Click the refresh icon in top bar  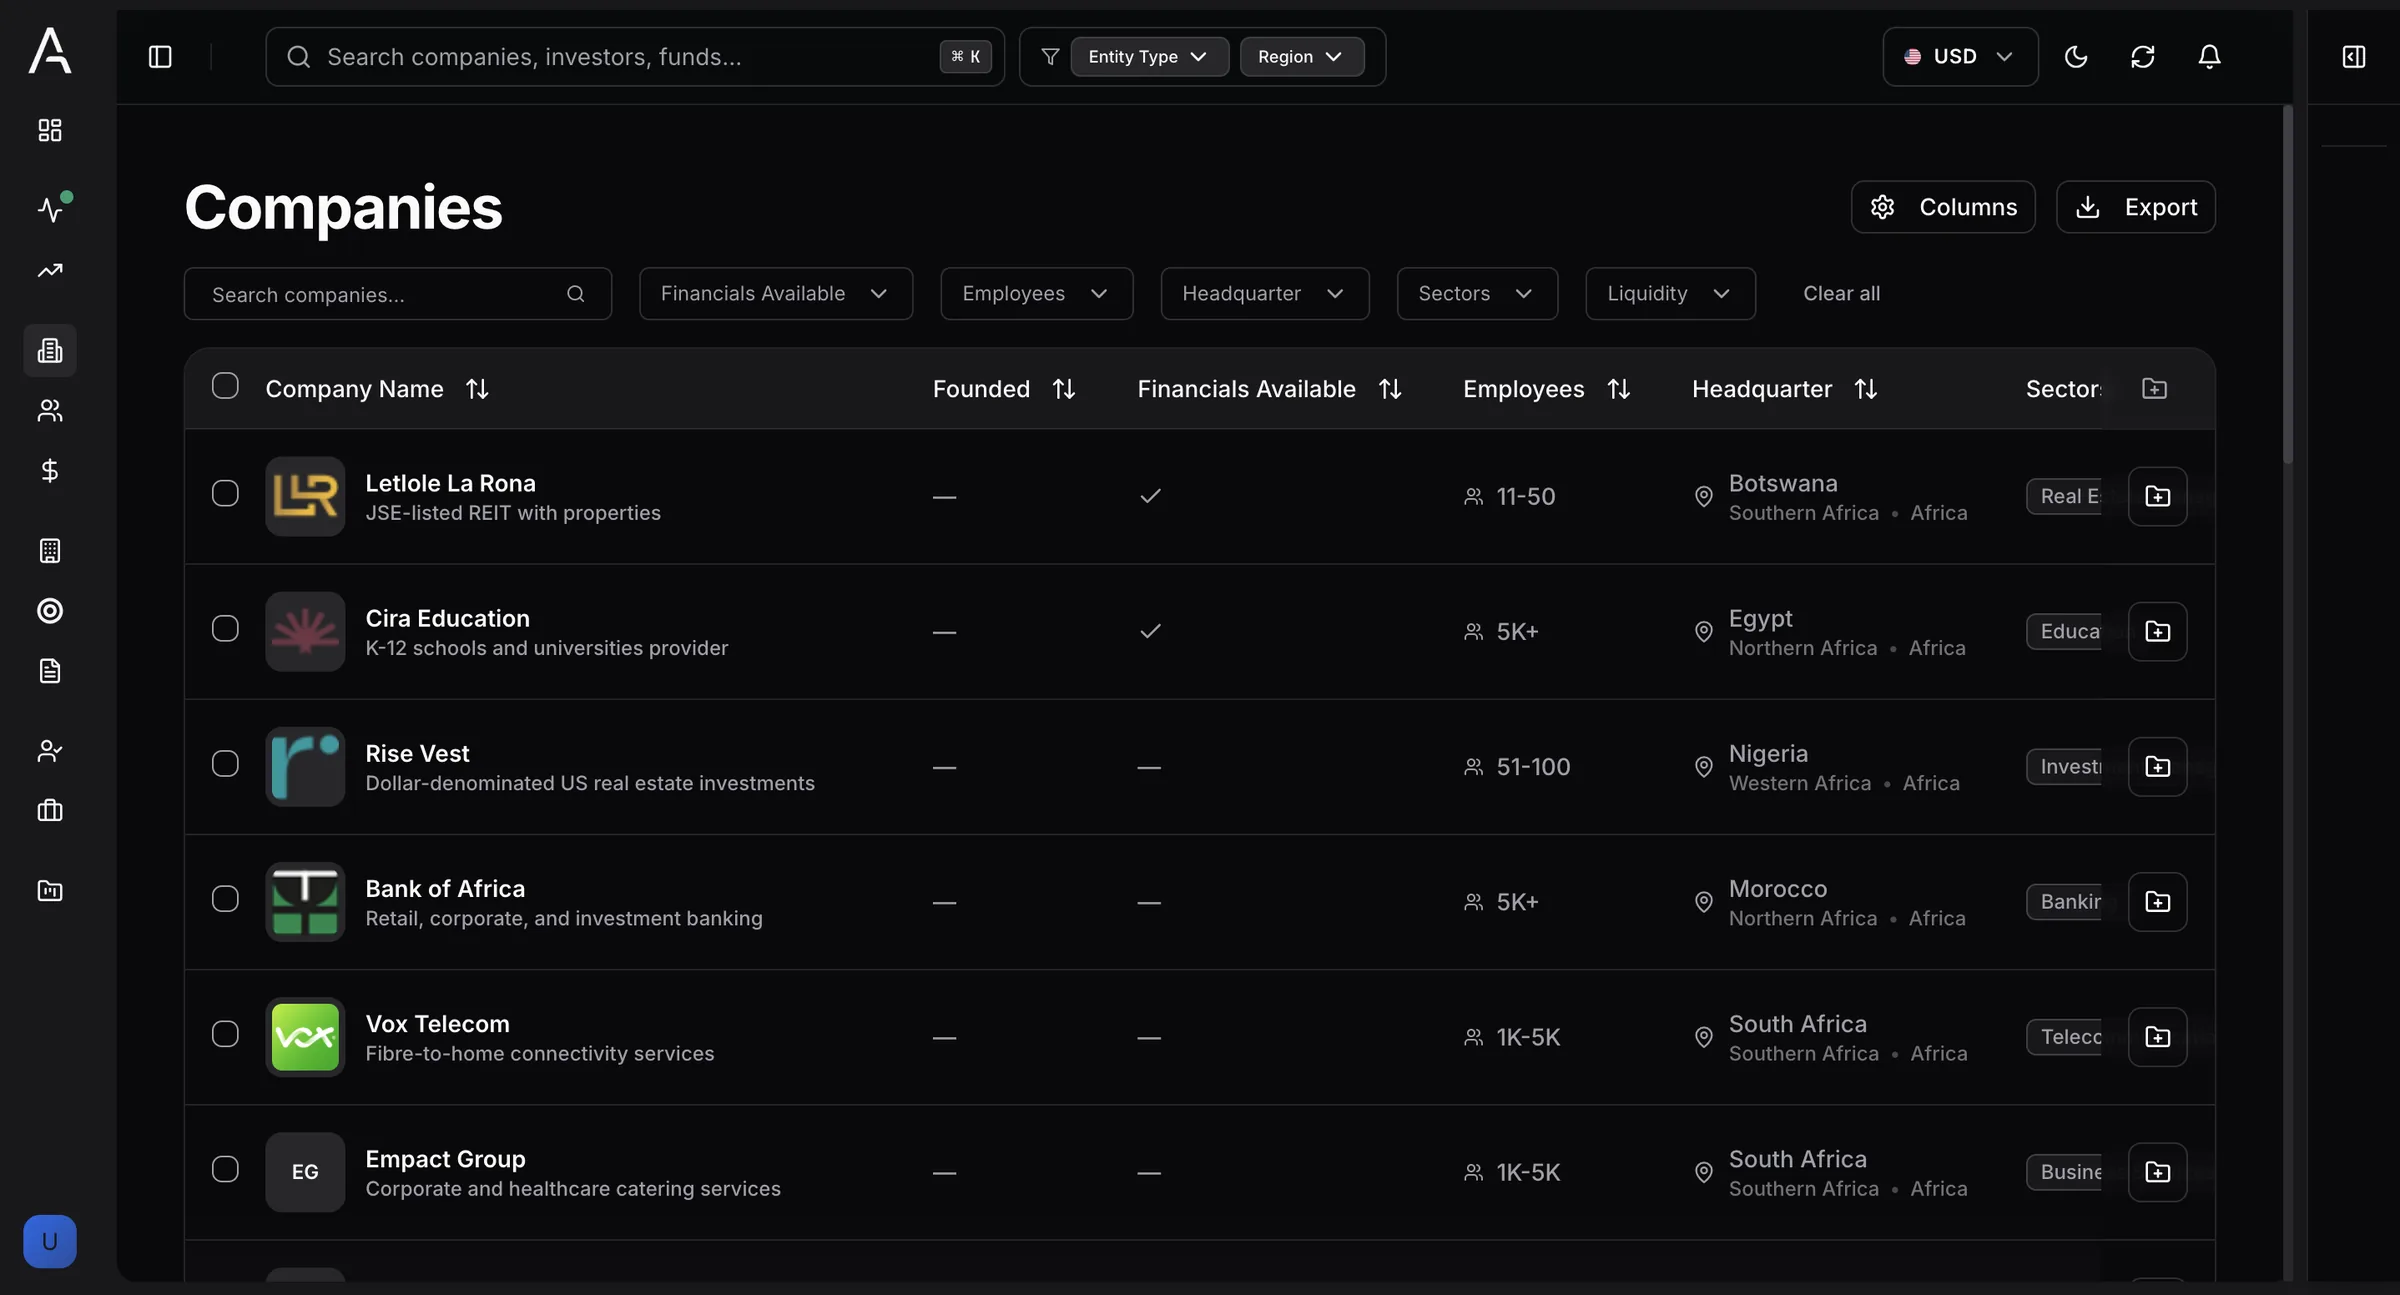(2142, 57)
